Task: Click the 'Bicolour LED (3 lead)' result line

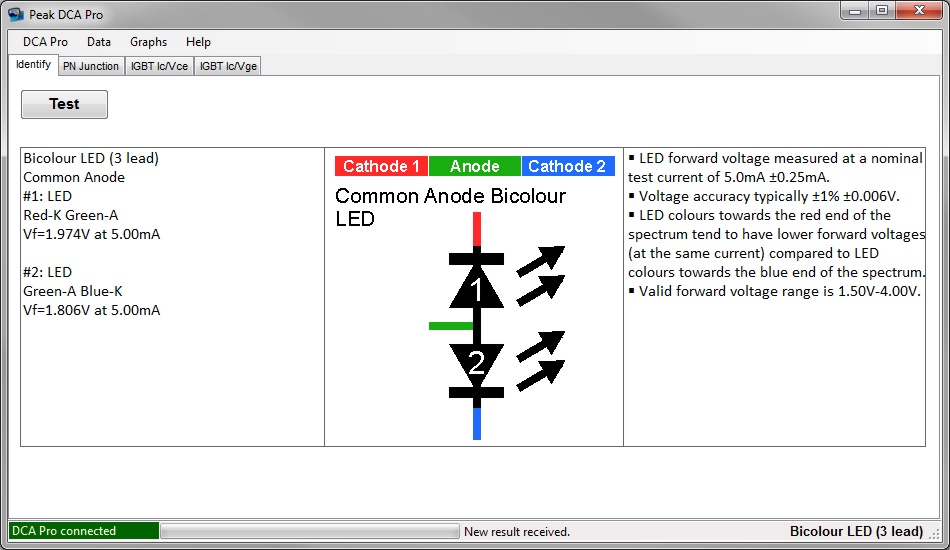Action: coord(91,158)
